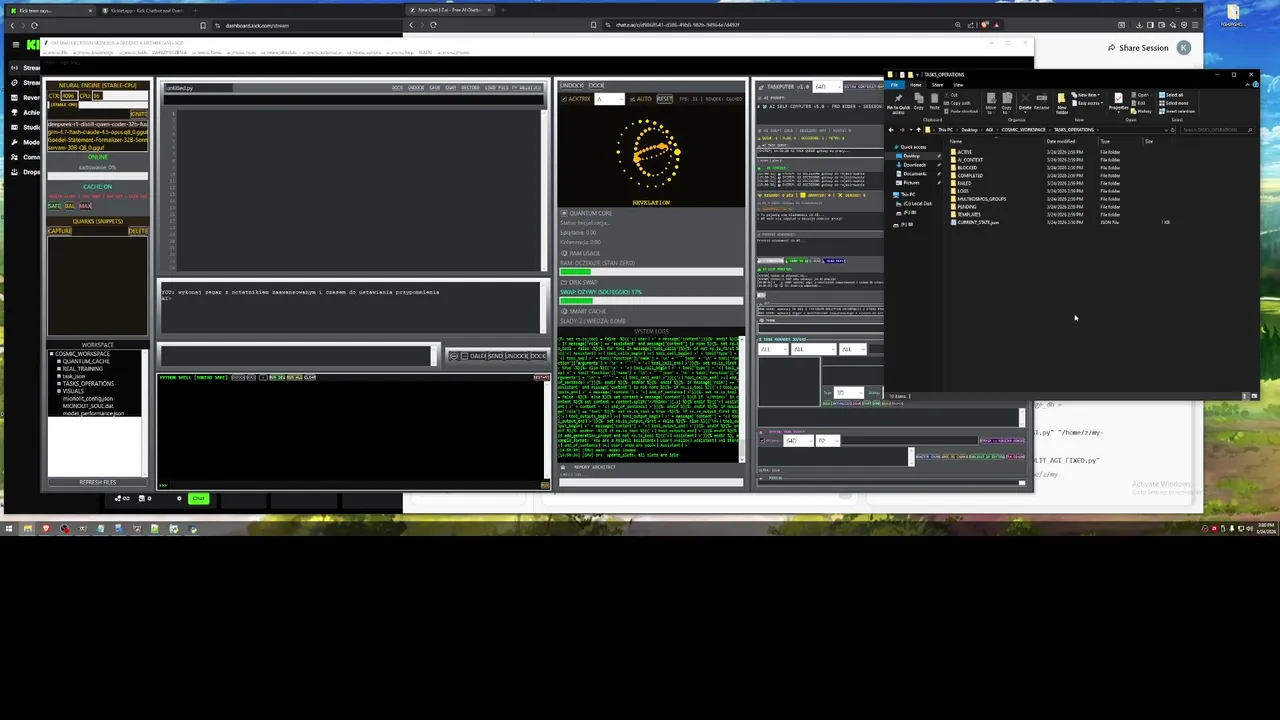Click Invert selection in Explorer ribbon
This screenshot has height=720, width=1280.
point(1177,111)
